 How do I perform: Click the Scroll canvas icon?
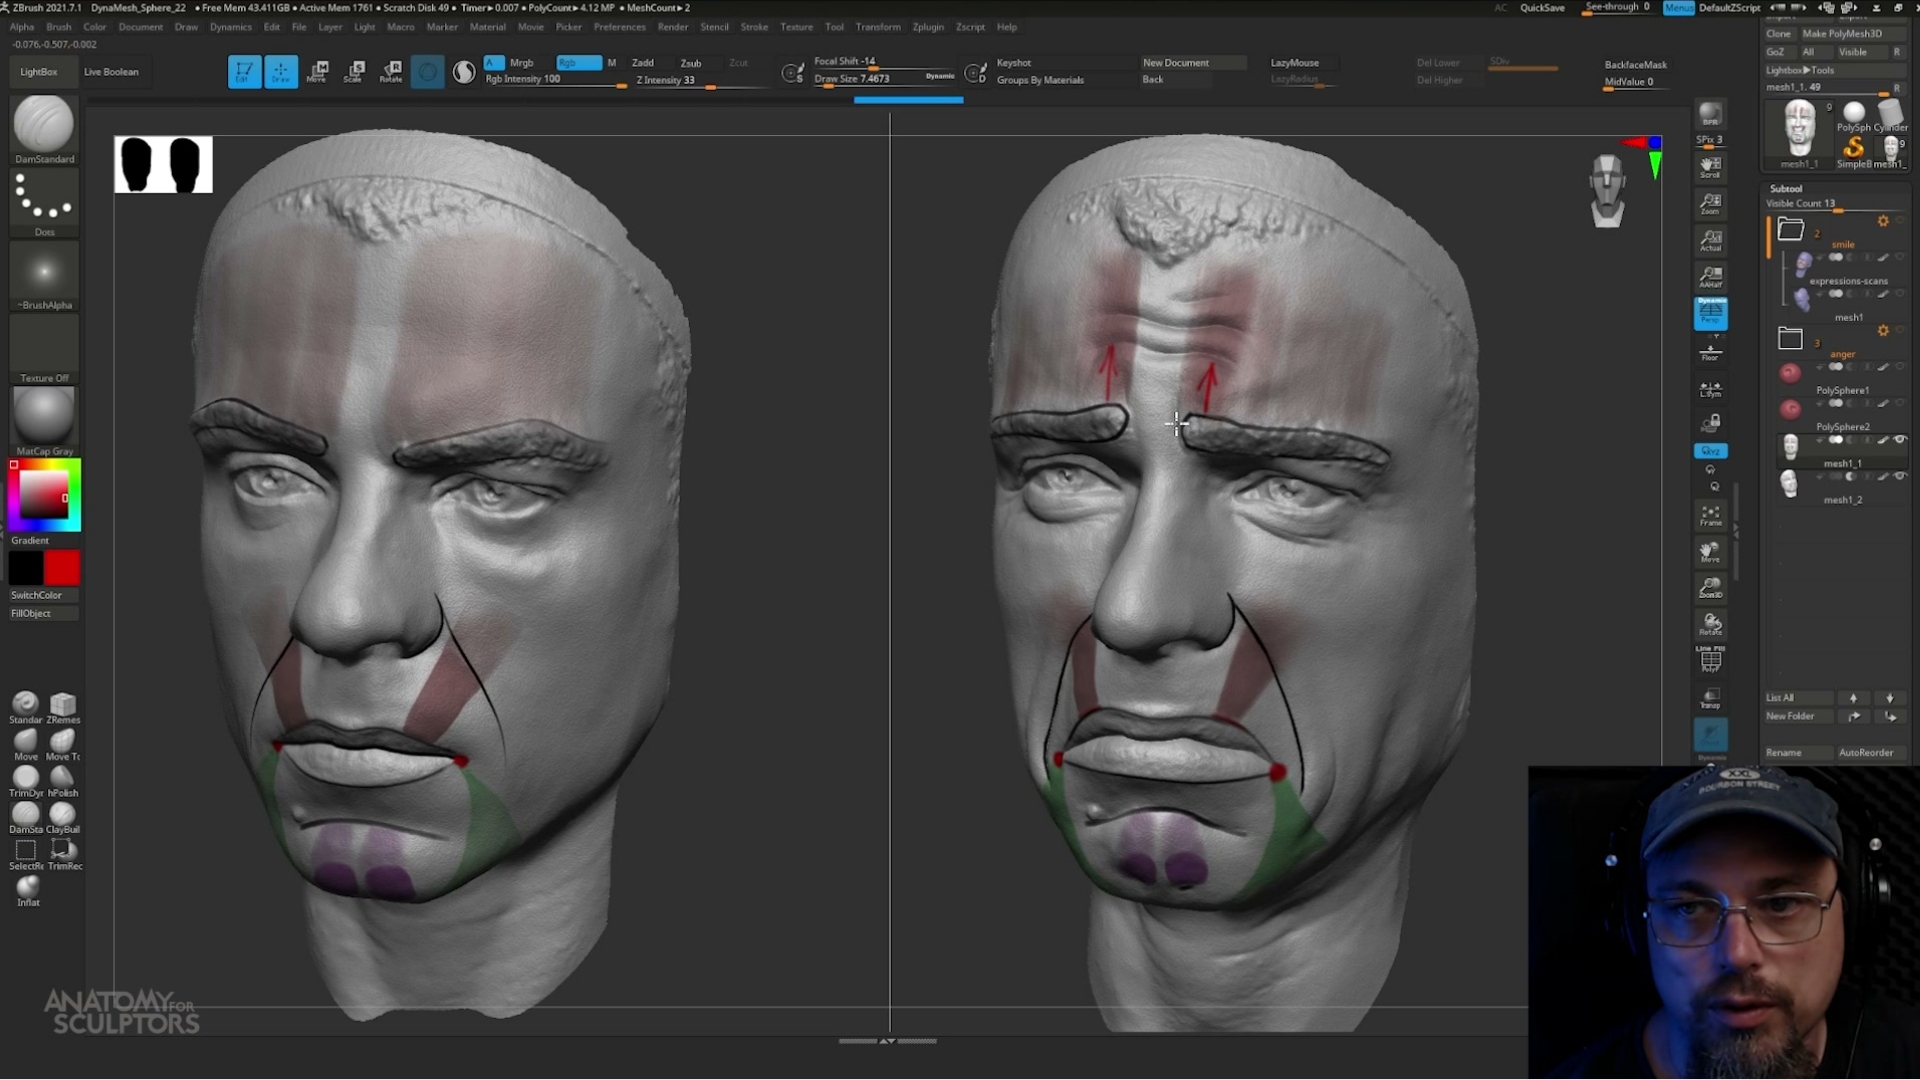click(x=1711, y=167)
